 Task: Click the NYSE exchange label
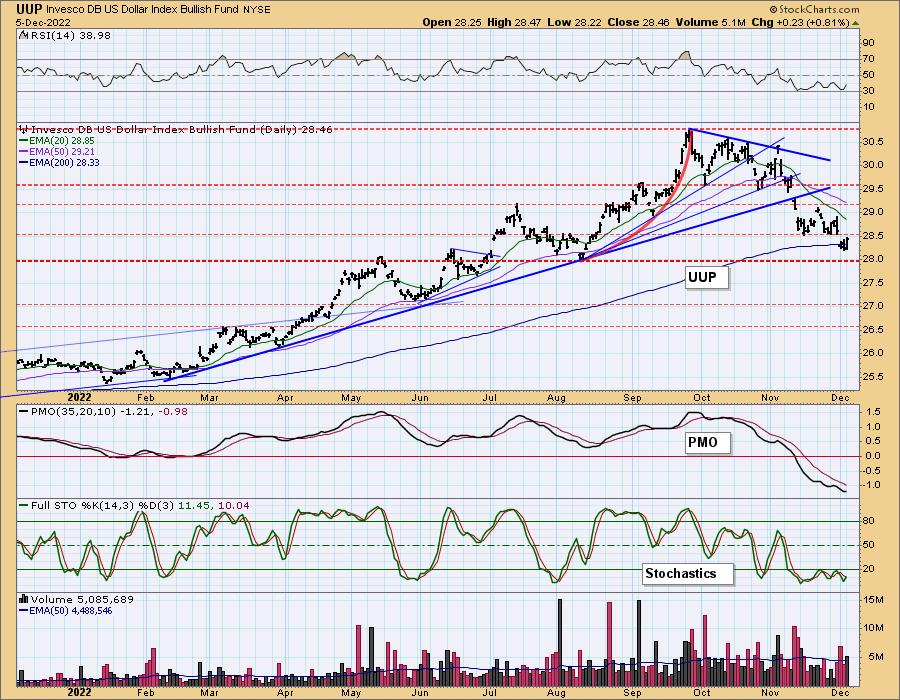coord(257,10)
